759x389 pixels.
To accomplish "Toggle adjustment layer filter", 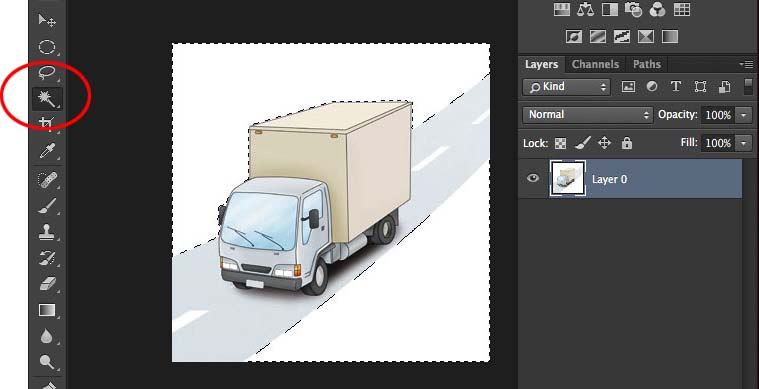I will pos(652,87).
